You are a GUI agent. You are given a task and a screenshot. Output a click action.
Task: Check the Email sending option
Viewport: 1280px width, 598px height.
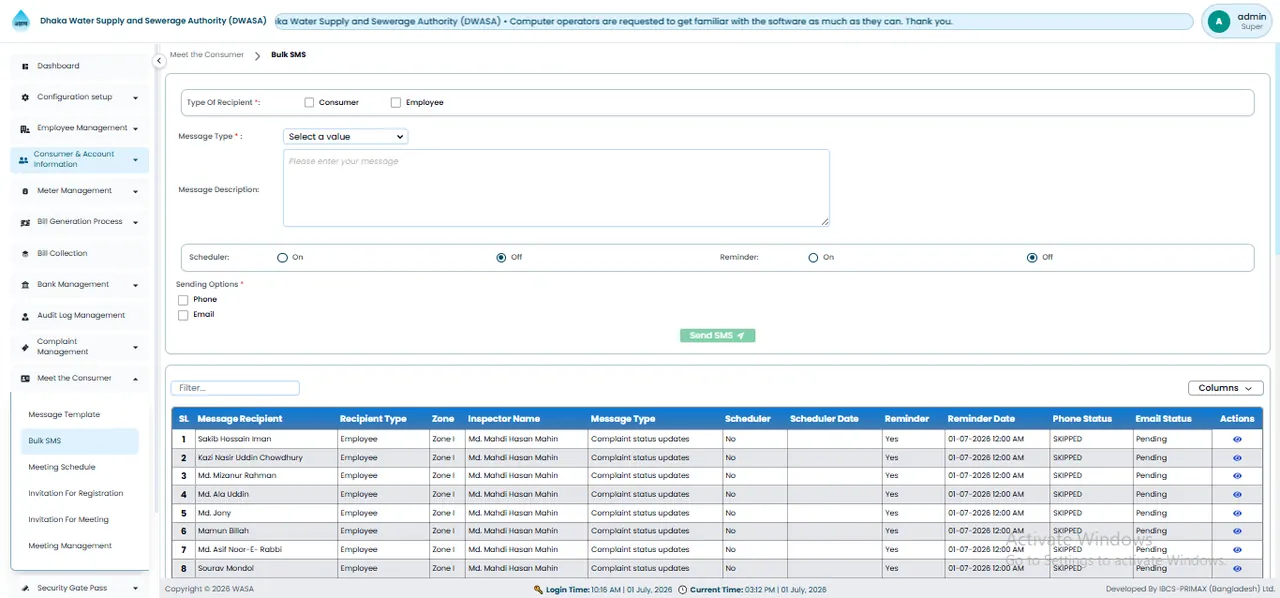click(x=183, y=315)
